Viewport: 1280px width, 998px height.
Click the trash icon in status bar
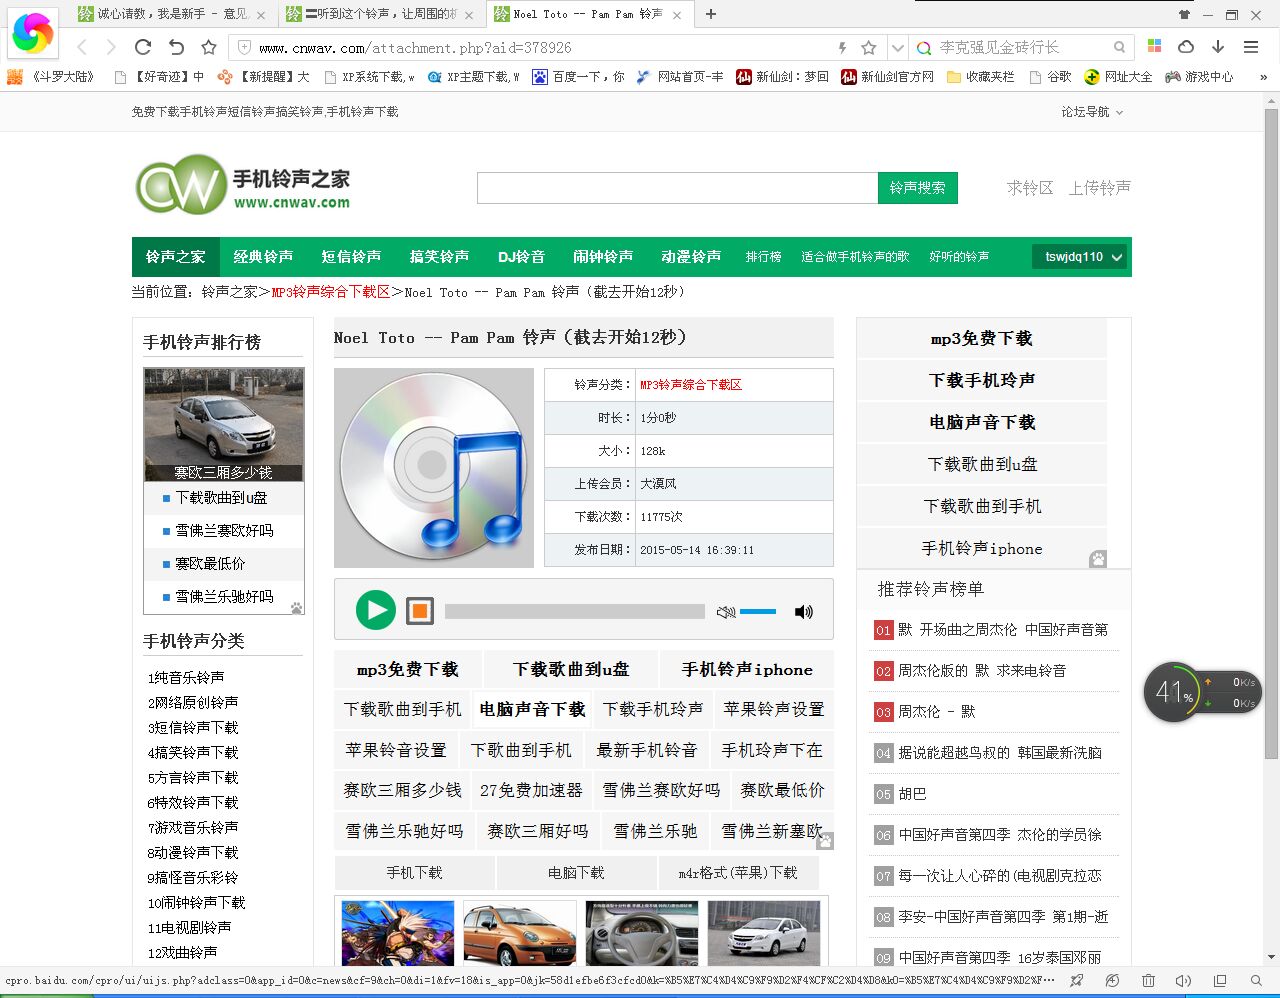[x=1148, y=981]
